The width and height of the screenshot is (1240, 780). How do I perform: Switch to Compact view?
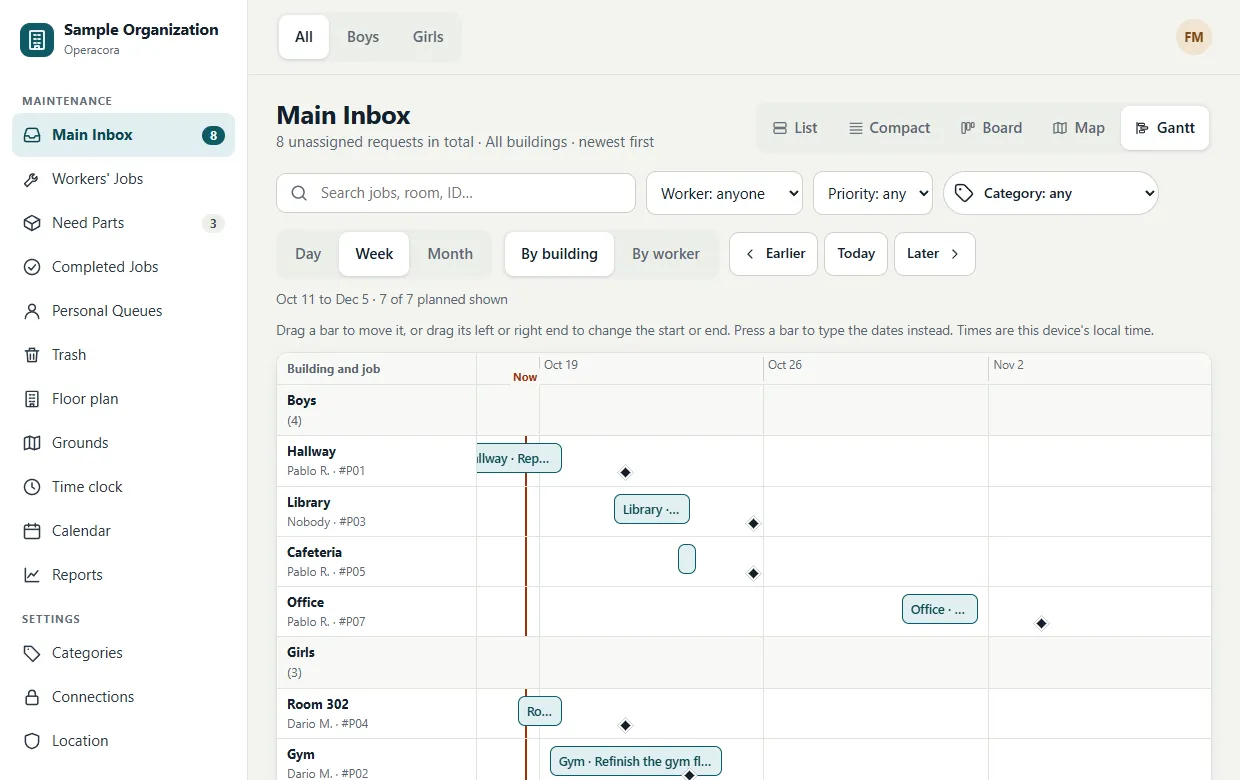pos(889,128)
